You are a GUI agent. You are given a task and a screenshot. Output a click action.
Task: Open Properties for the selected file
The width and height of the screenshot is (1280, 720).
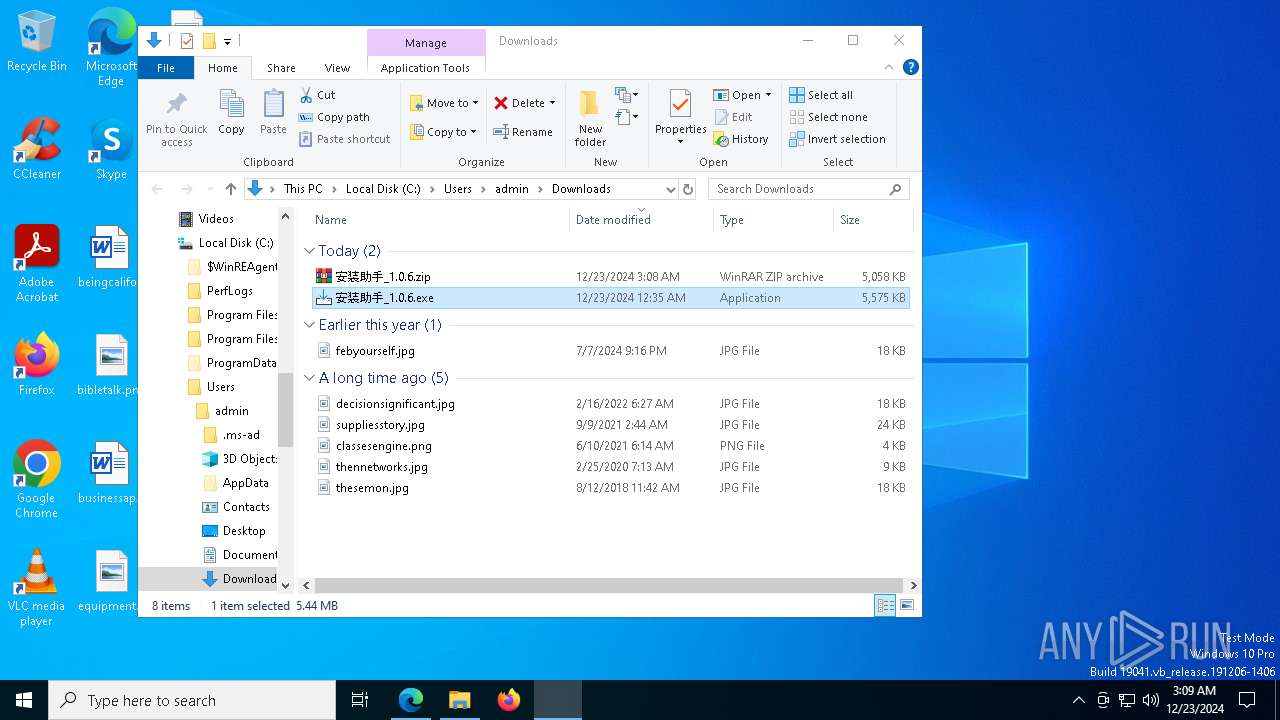[x=680, y=115]
